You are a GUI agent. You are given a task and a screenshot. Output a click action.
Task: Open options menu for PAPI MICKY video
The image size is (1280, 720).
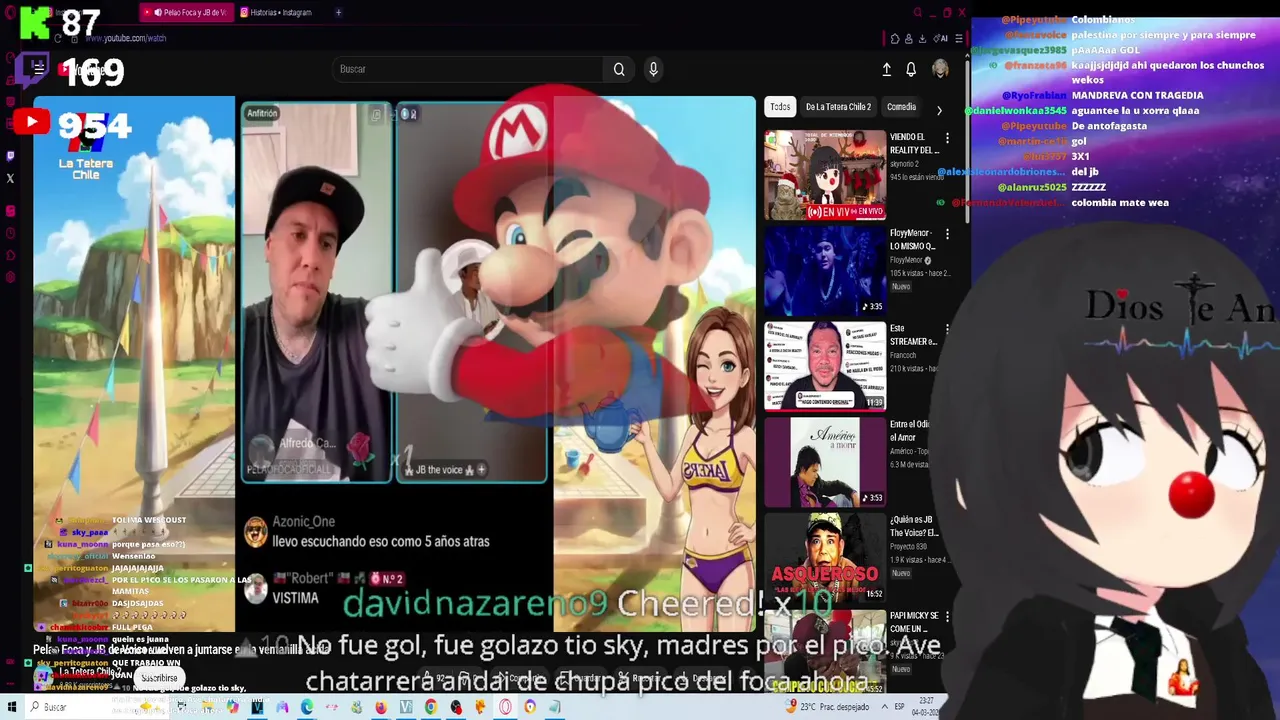(947, 617)
